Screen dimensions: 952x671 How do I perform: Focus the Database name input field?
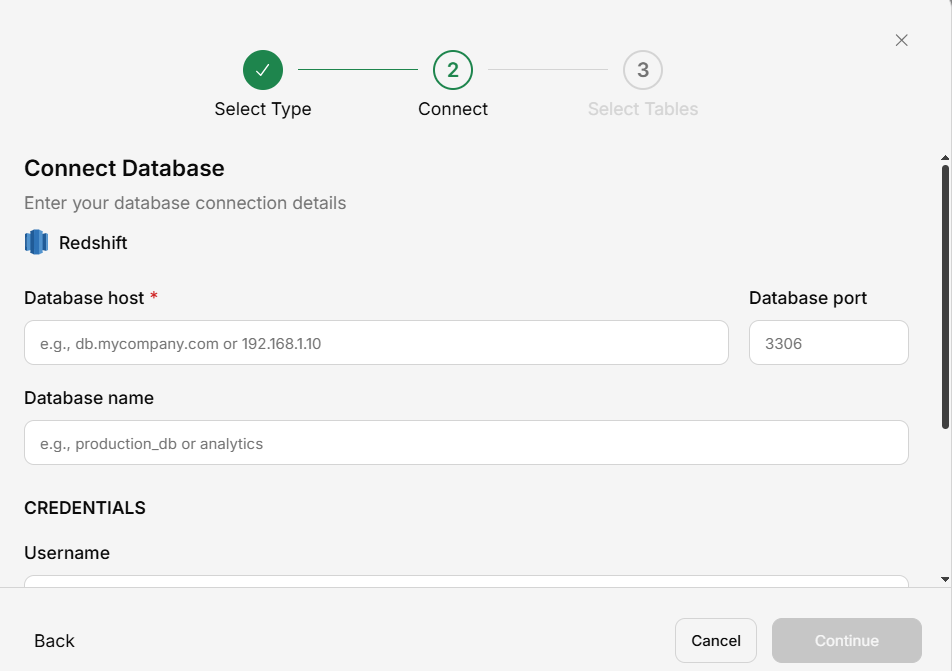coord(466,443)
